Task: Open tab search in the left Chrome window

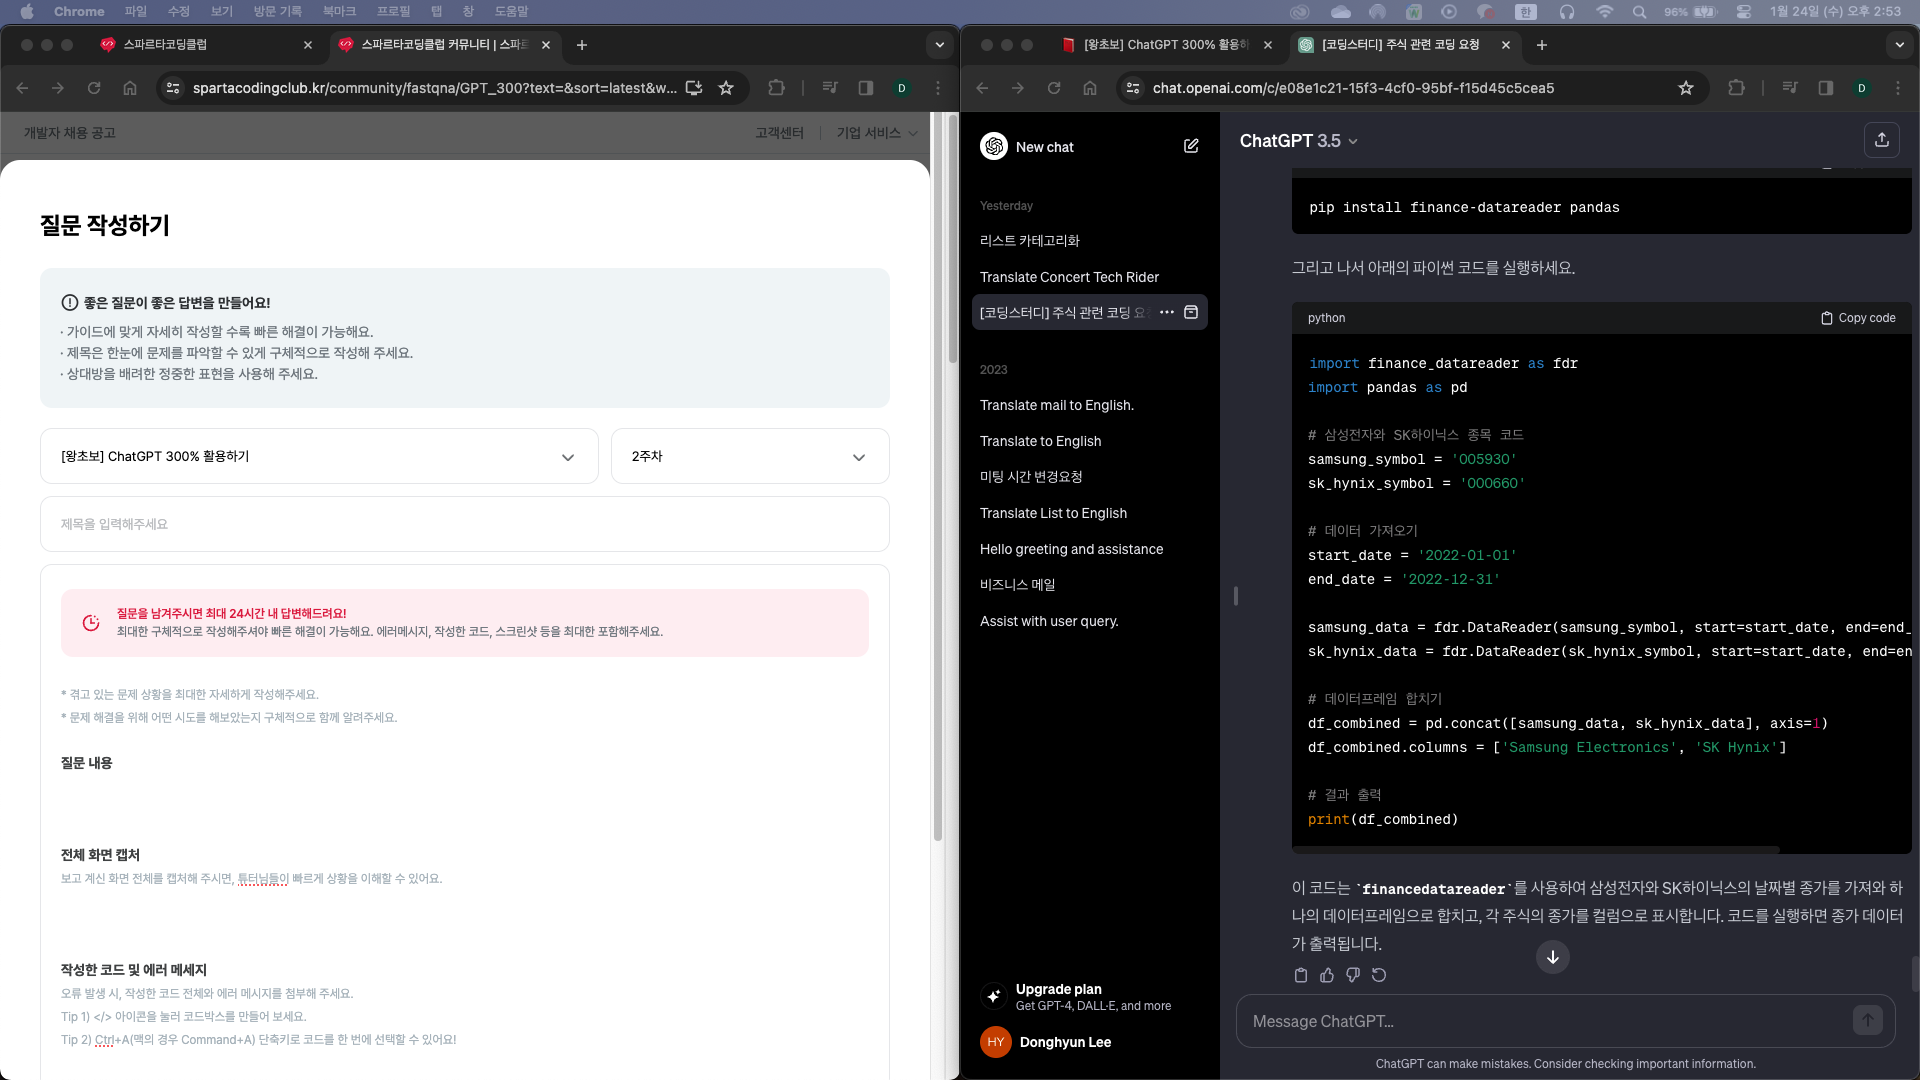Action: [x=939, y=45]
